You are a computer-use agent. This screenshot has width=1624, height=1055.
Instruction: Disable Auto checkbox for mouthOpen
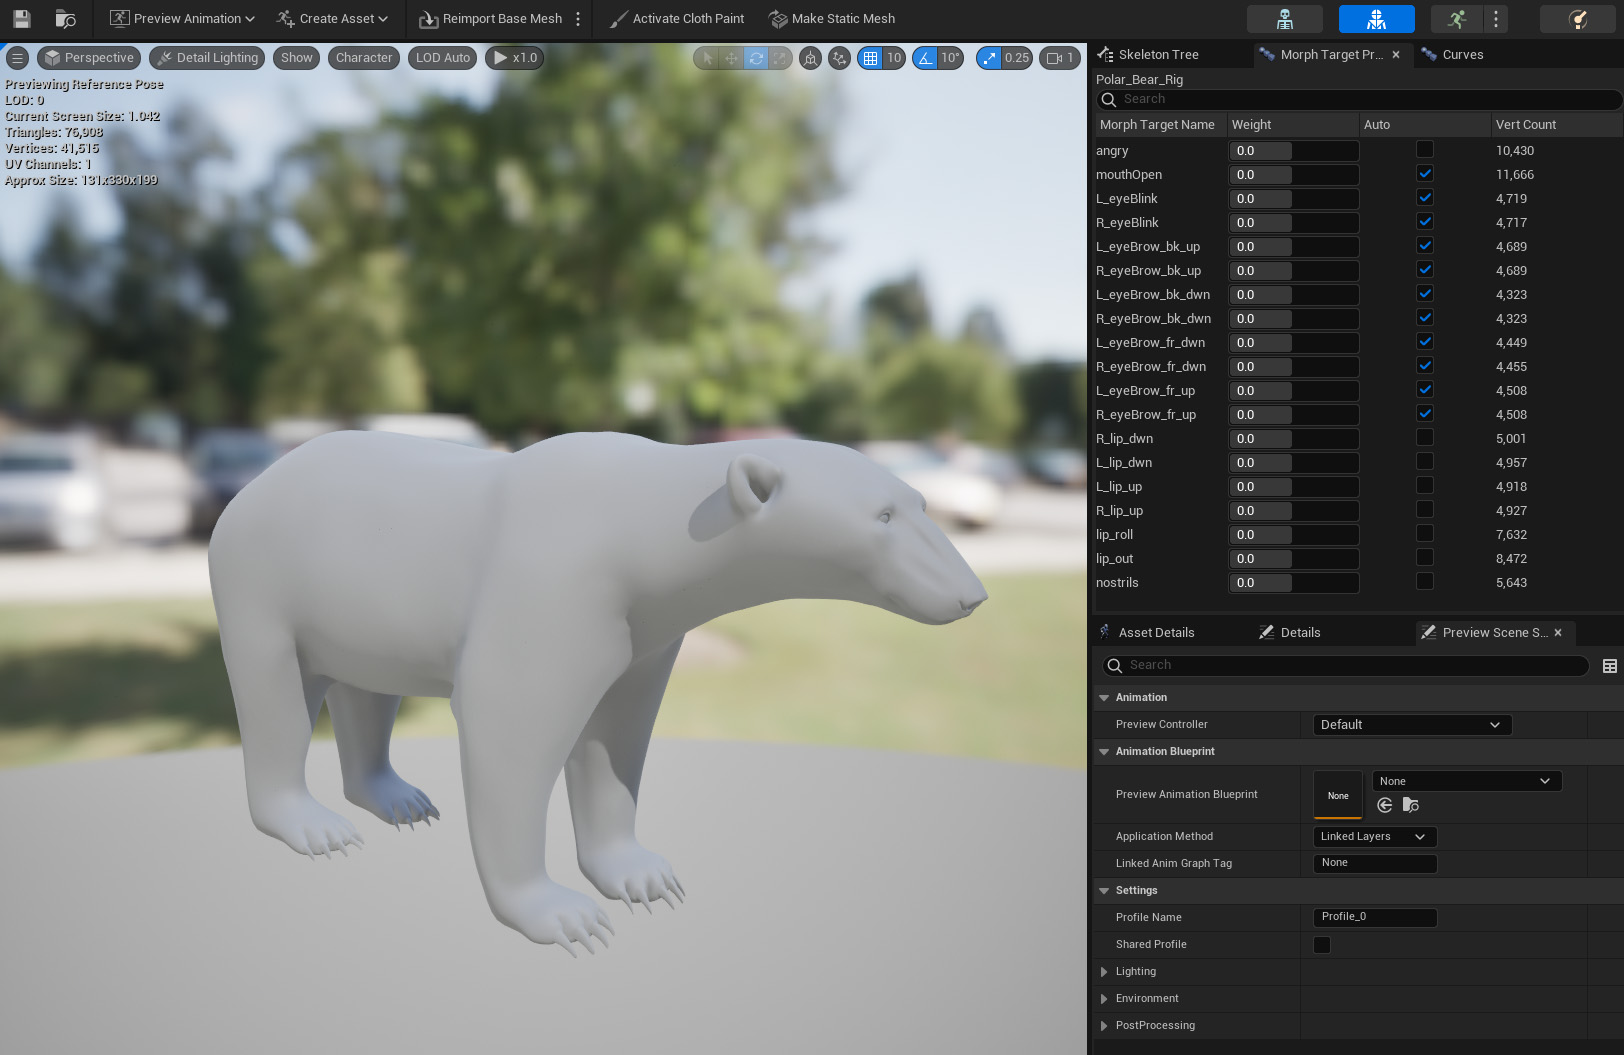(x=1425, y=174)
